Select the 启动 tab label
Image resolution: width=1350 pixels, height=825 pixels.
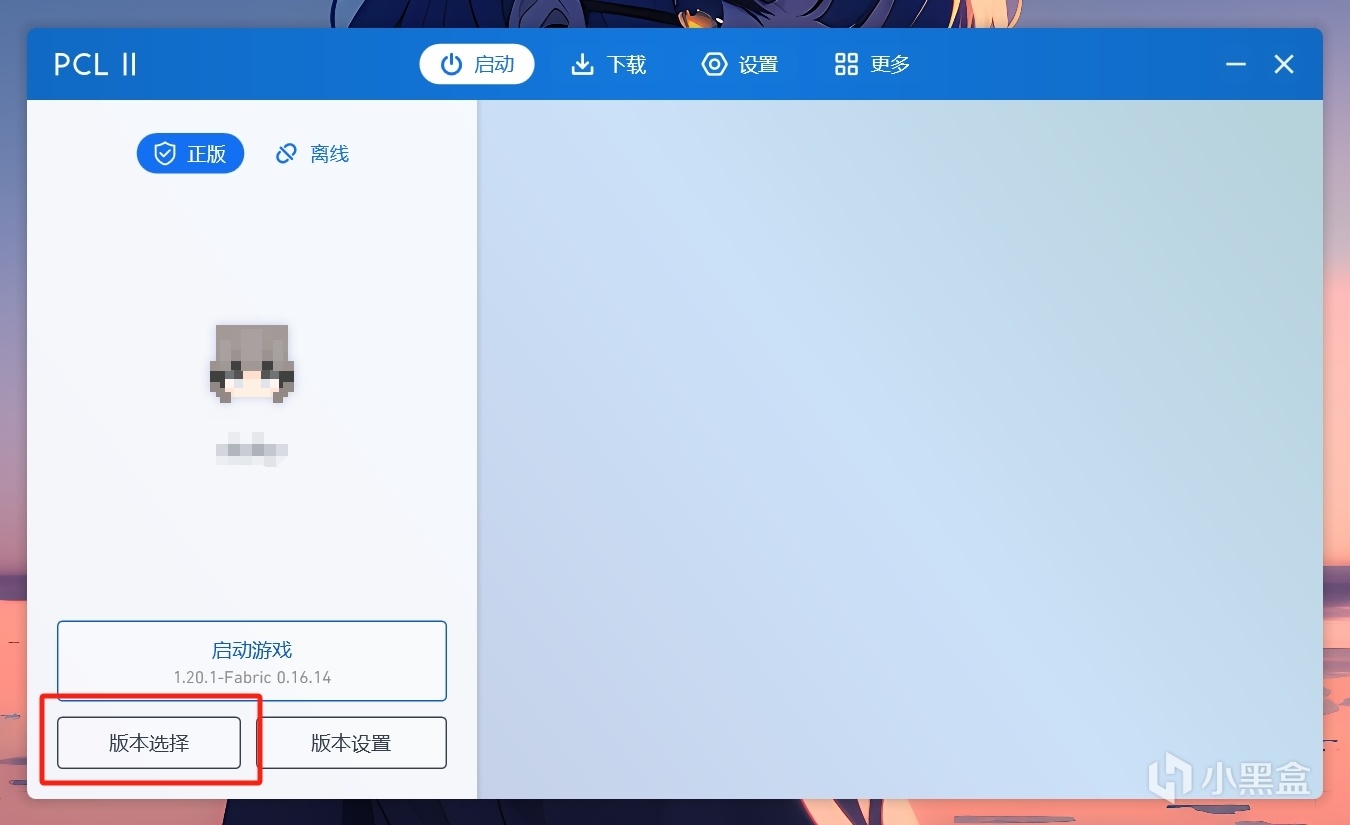(494, 64)
